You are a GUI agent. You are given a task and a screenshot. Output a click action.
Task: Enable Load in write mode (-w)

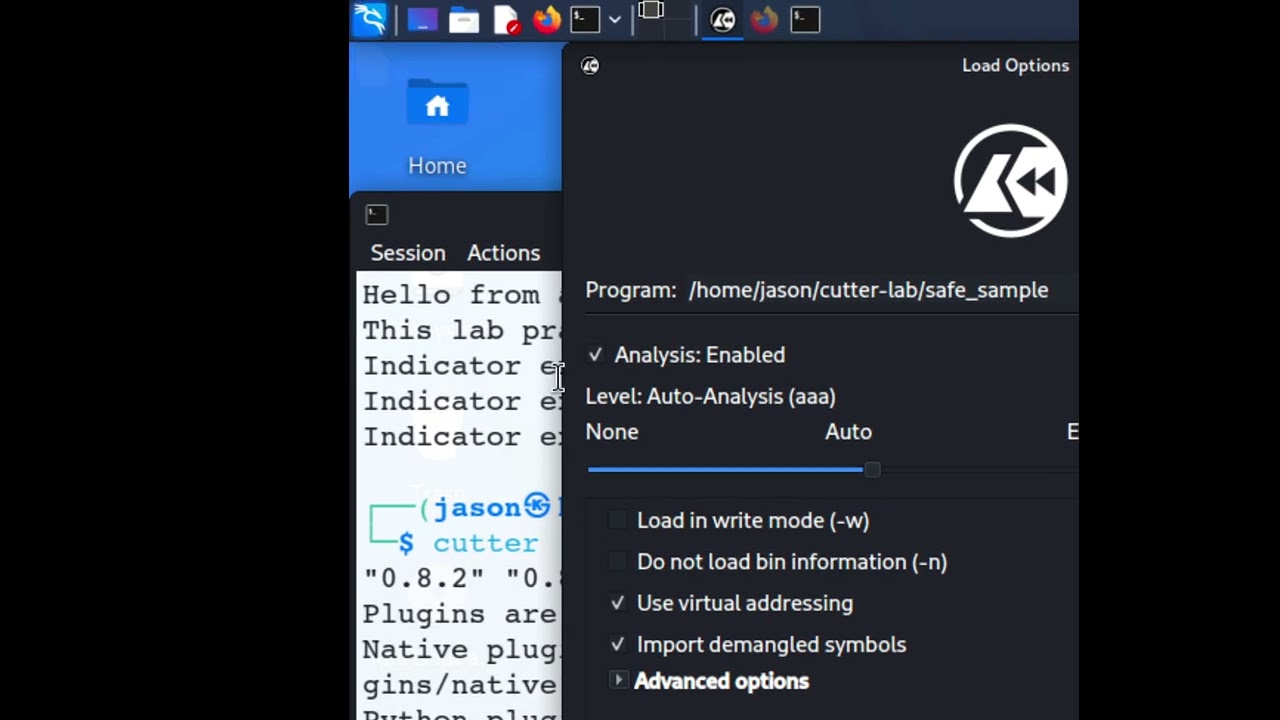[618, 520]
